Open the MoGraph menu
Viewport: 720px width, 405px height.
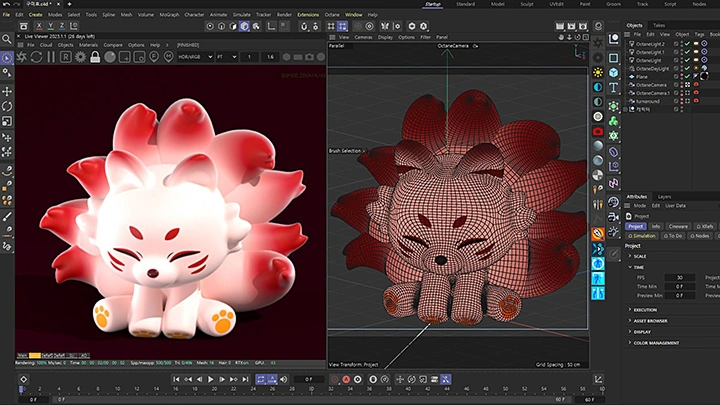pyautogui.click(x=169, y=15)
